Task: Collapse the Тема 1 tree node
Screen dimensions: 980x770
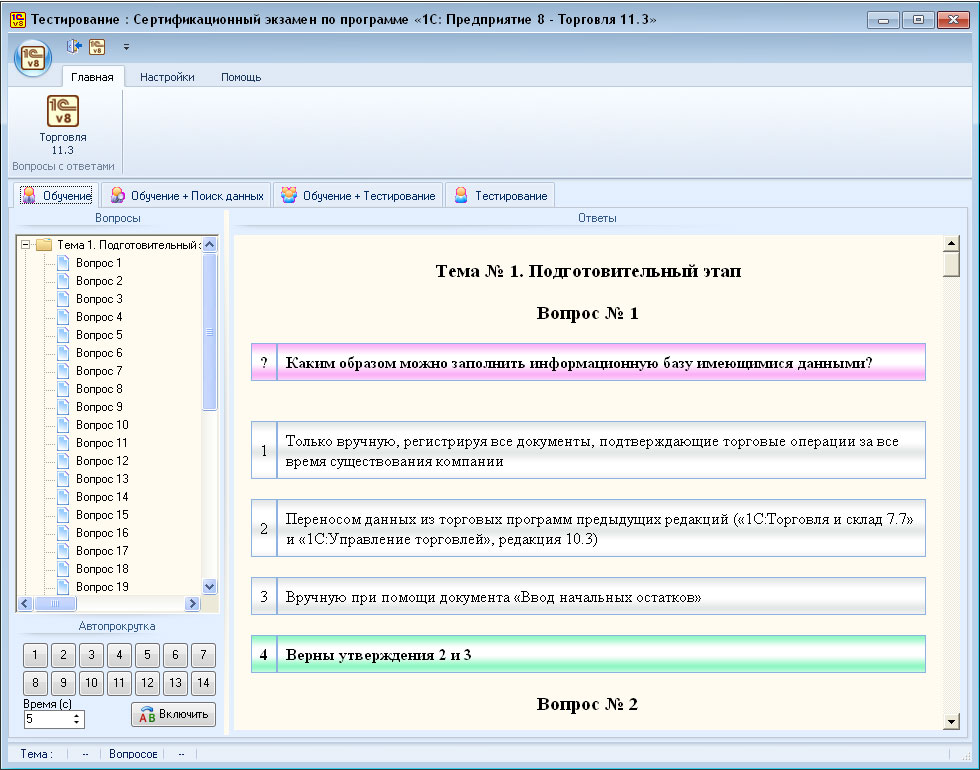Action: pos(26,245)
